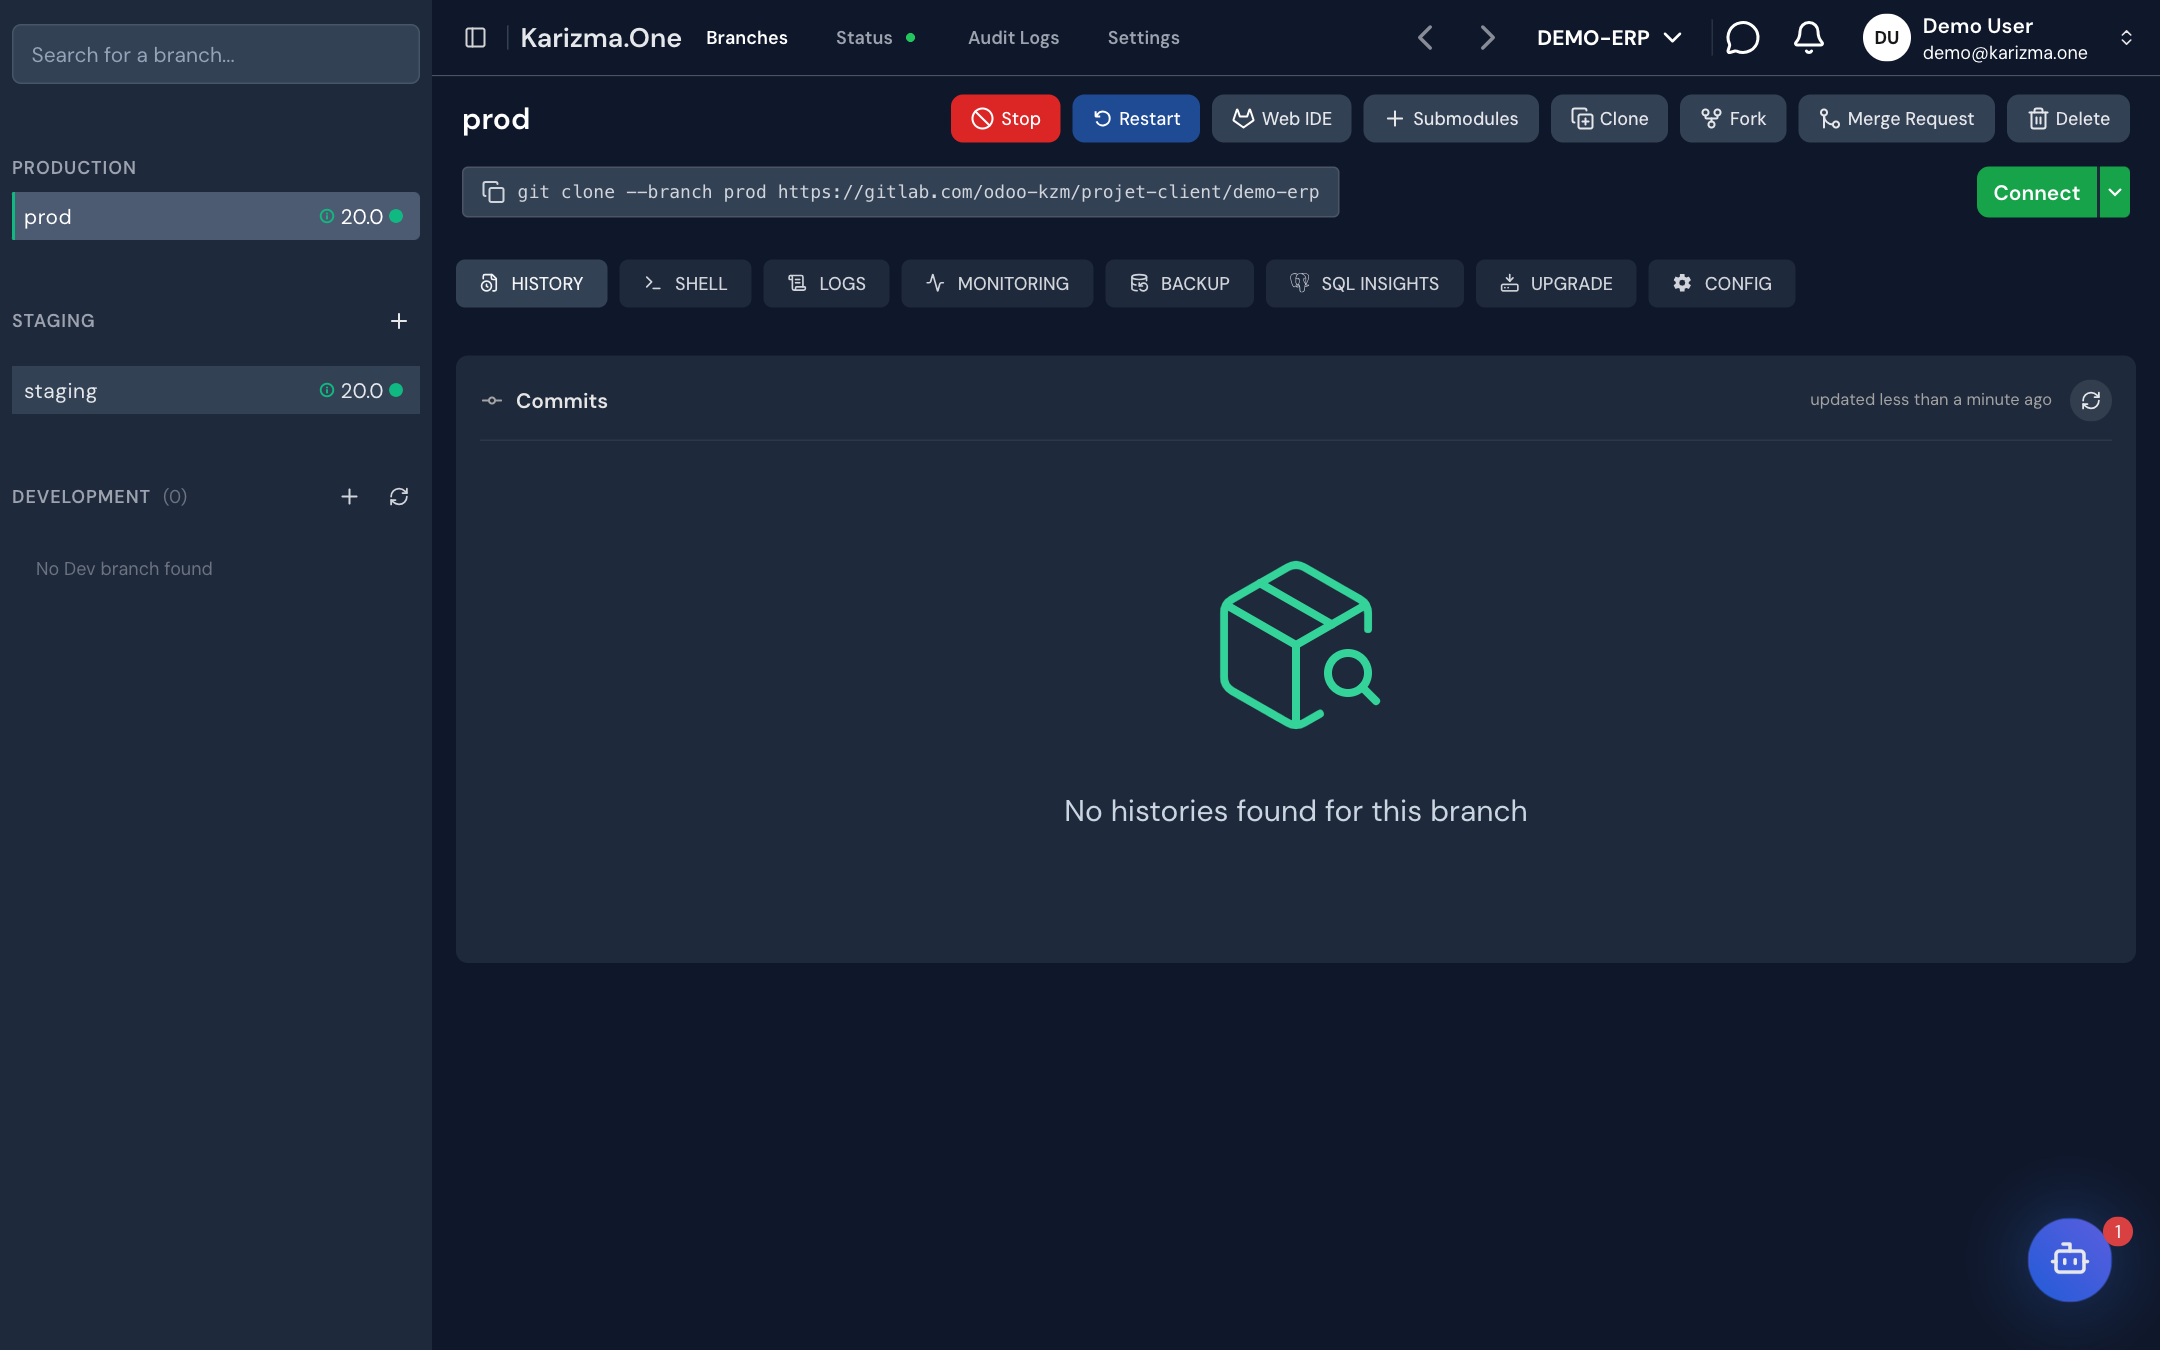The height and width of the screenshot is (1350, 2160).
Task: Refresh the Commits list
Action: click(2091, 400)
